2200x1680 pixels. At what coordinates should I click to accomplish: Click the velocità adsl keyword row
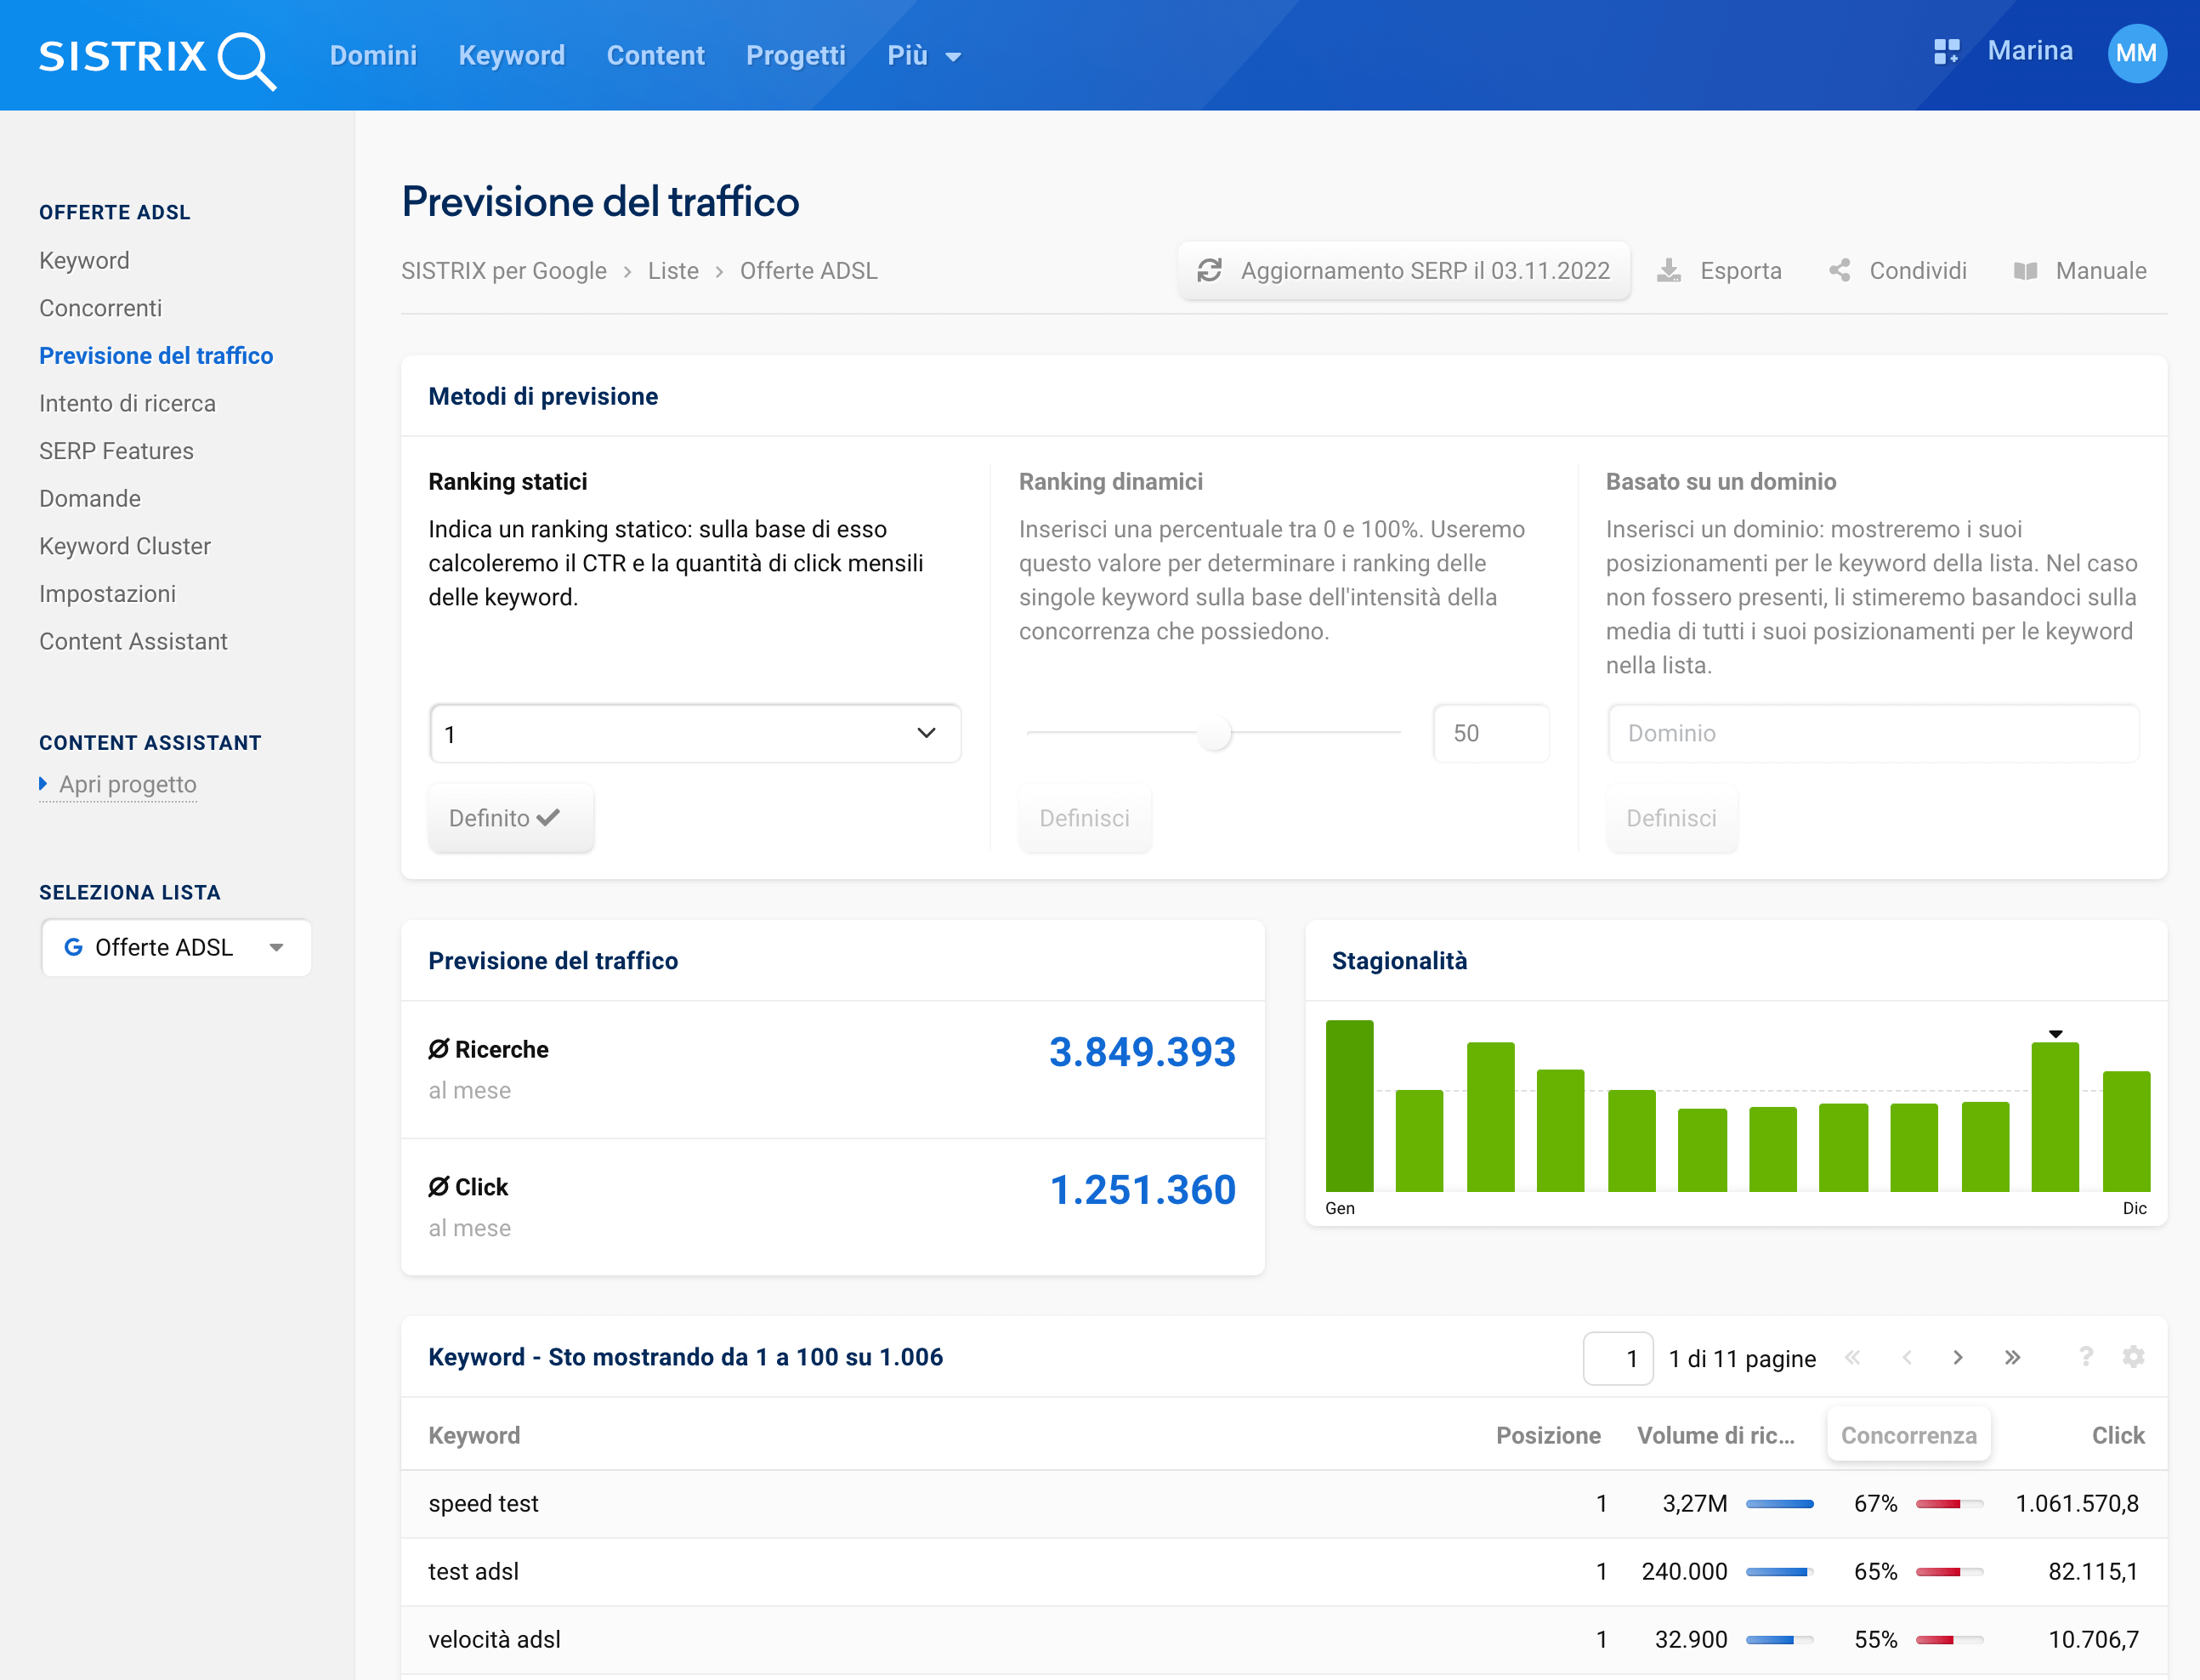coord(1284,1639)
